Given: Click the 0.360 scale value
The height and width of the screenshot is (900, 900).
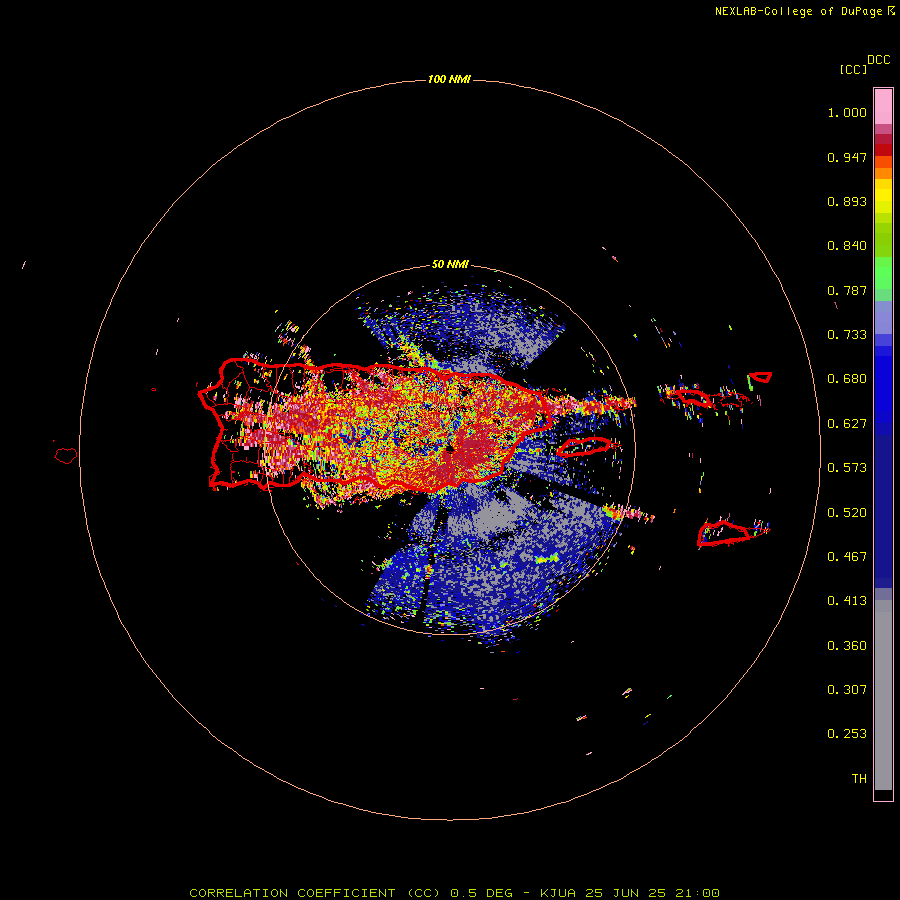Looking at the screenshot, I should (x=847, y=645).
